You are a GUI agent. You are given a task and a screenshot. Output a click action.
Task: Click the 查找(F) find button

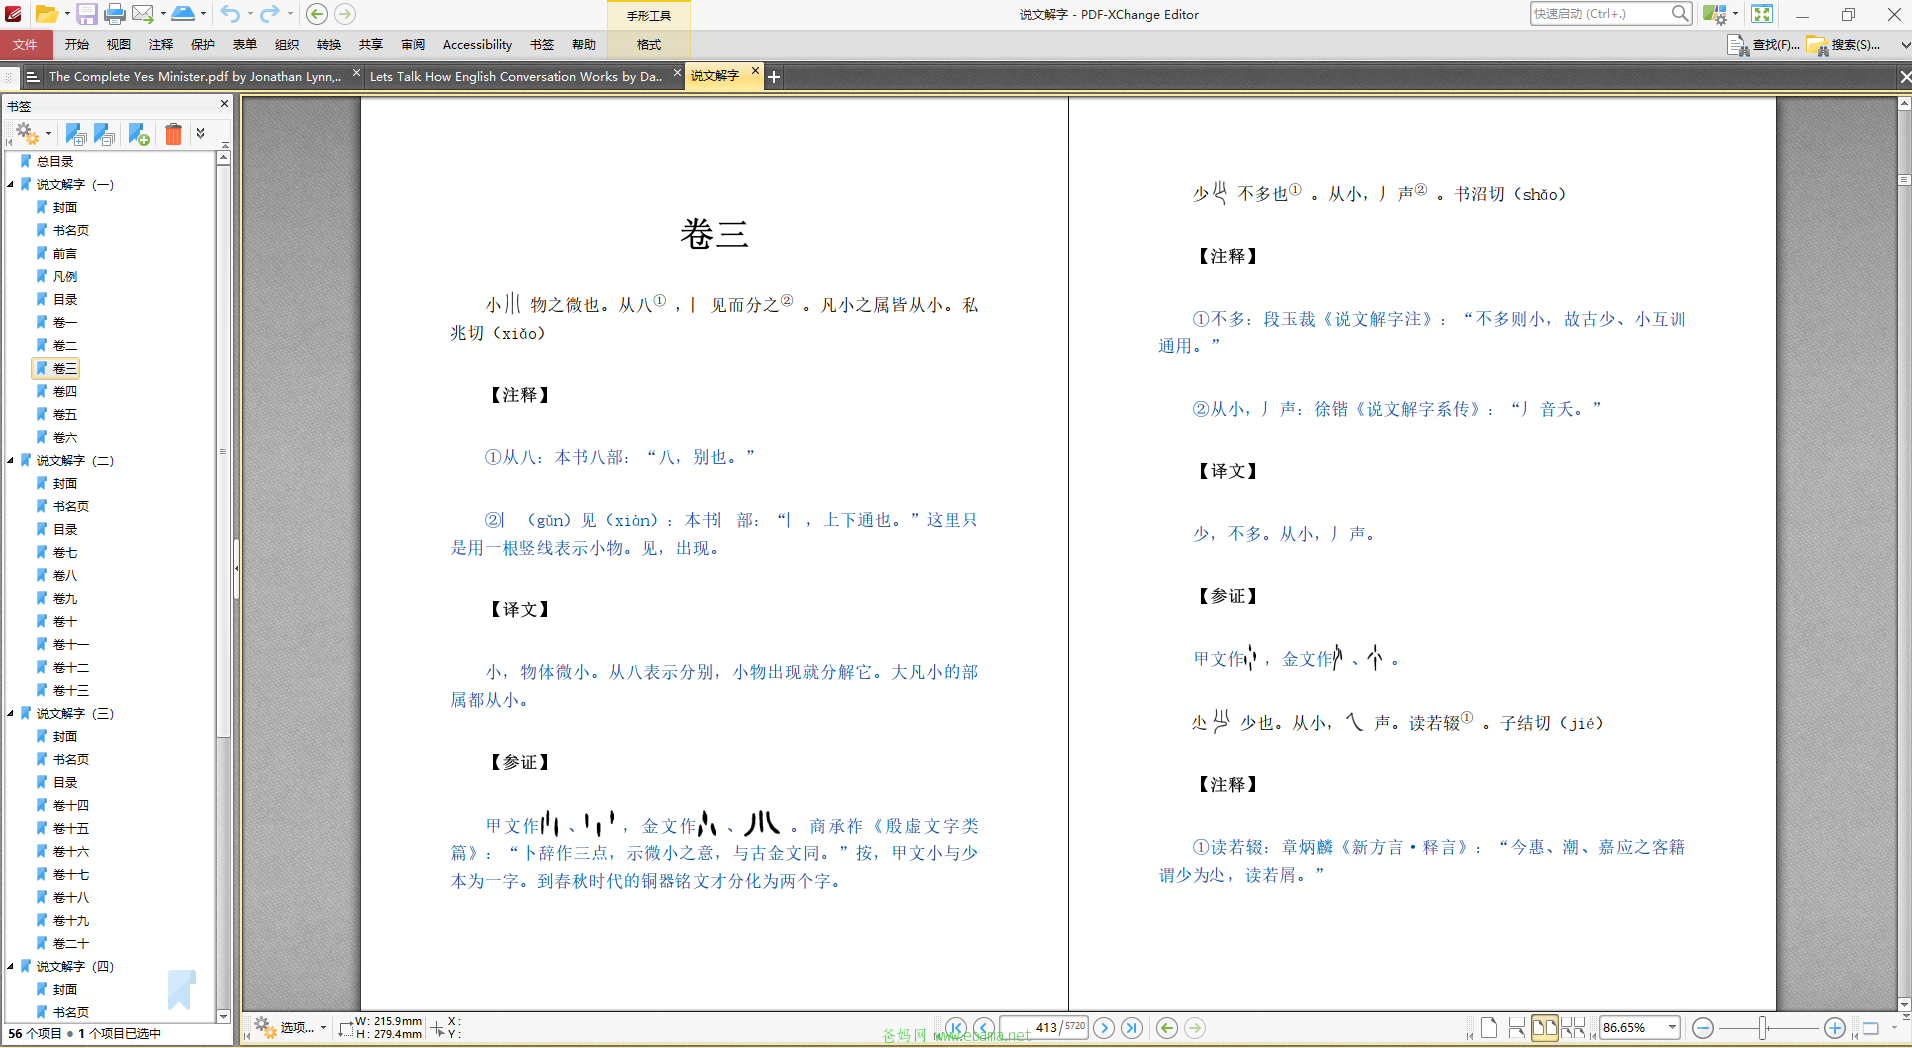(1764, 45)
